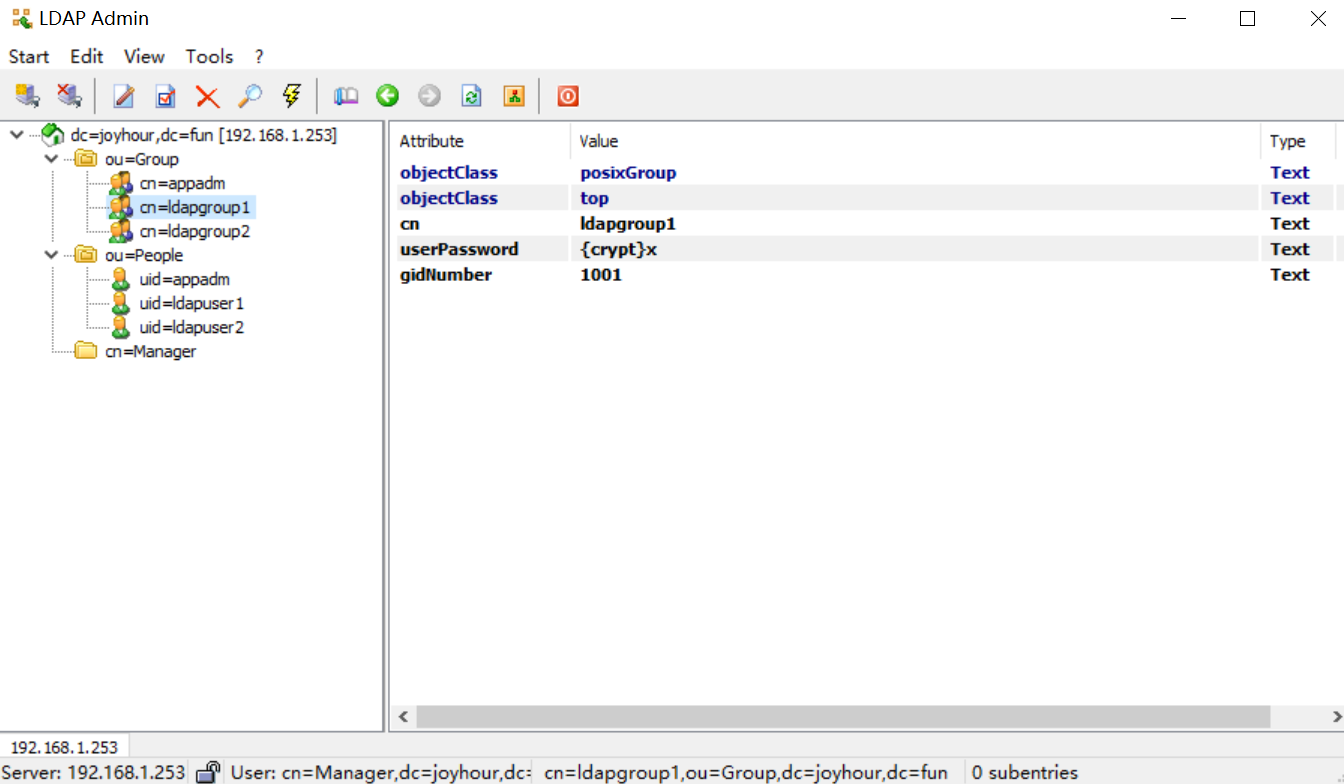The image size is (1344, 784).
Task: Click the folder icon of cn=Manager
Action: (x=87, y=351)
